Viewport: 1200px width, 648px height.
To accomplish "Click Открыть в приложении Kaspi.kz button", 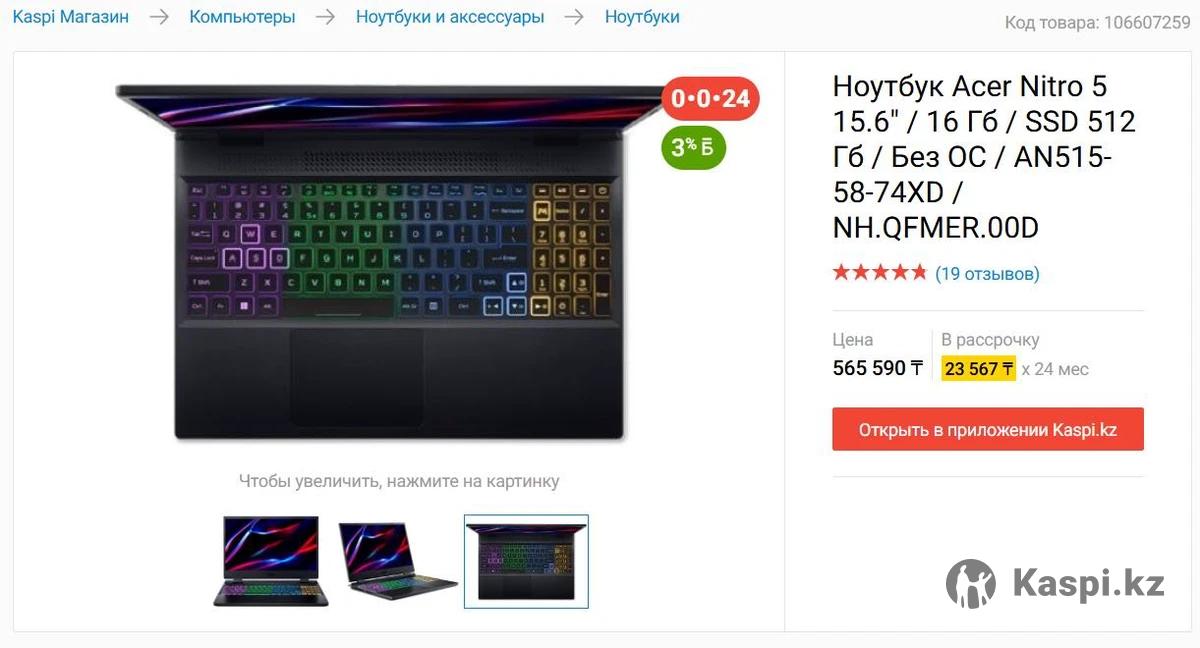I will click(x=988, y=429).
